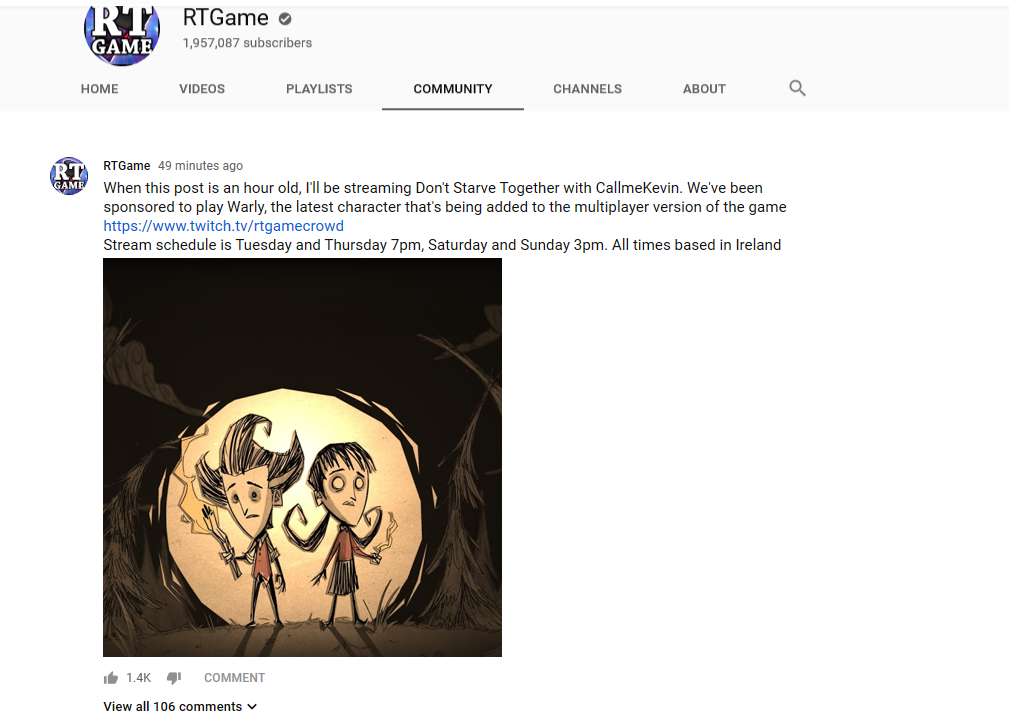Click the 1.4K like count
The width and height of the screenshot is (1009, 728).
pyautogui.click(x=138, y=678)
